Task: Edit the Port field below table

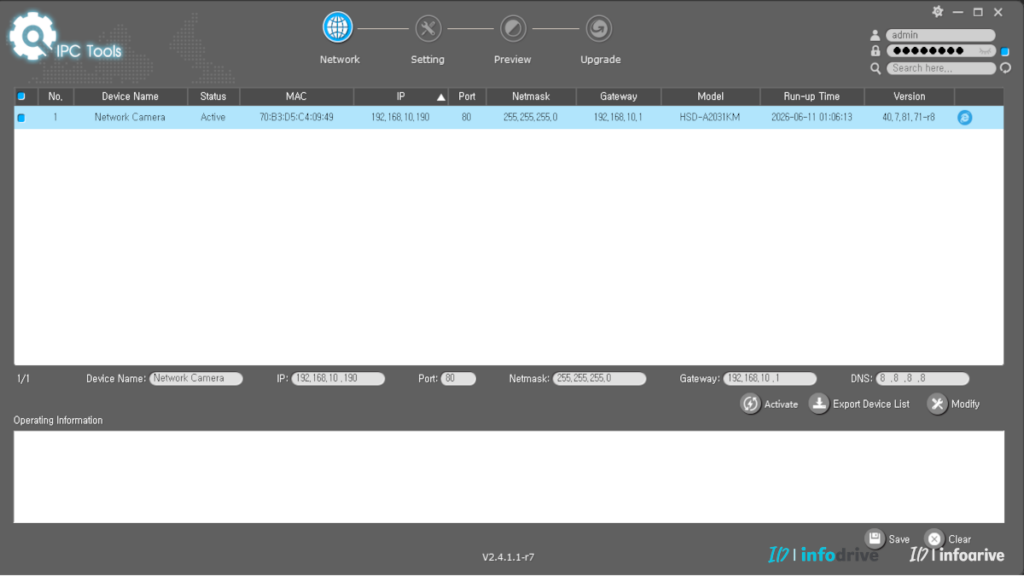Action: click(x=458, y=379)
